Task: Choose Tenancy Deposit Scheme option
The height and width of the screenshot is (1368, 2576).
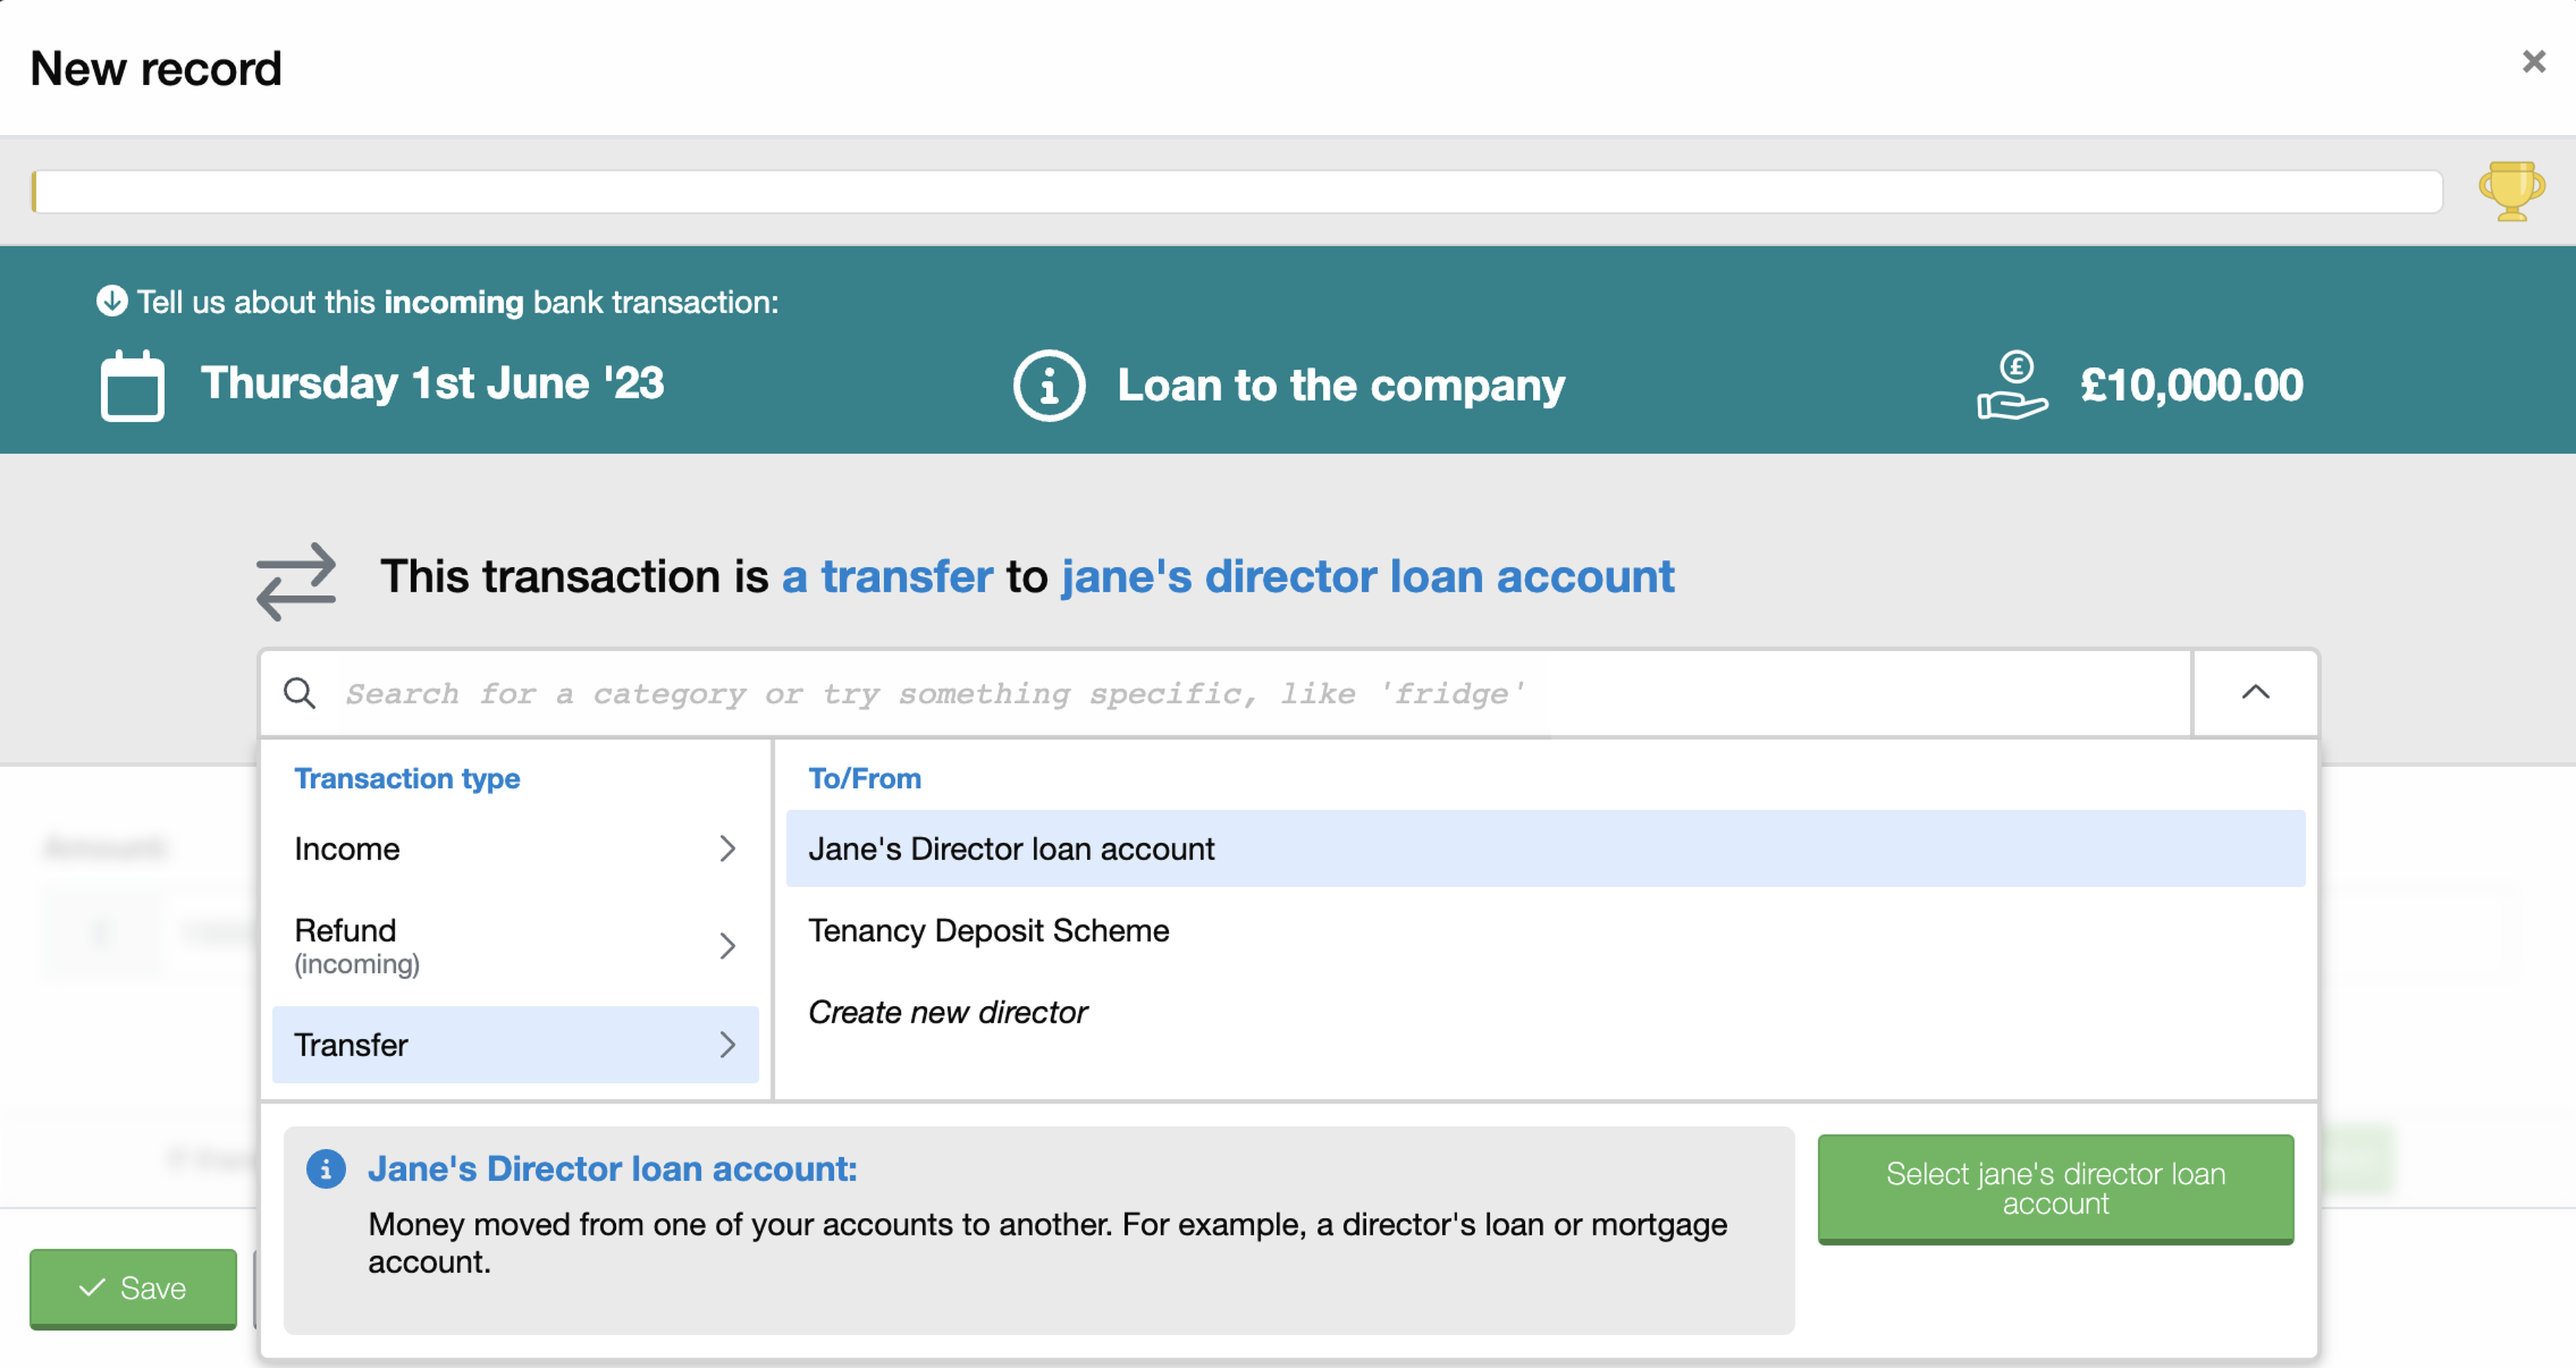Action: pyautogui.click(x=988, y=931)
